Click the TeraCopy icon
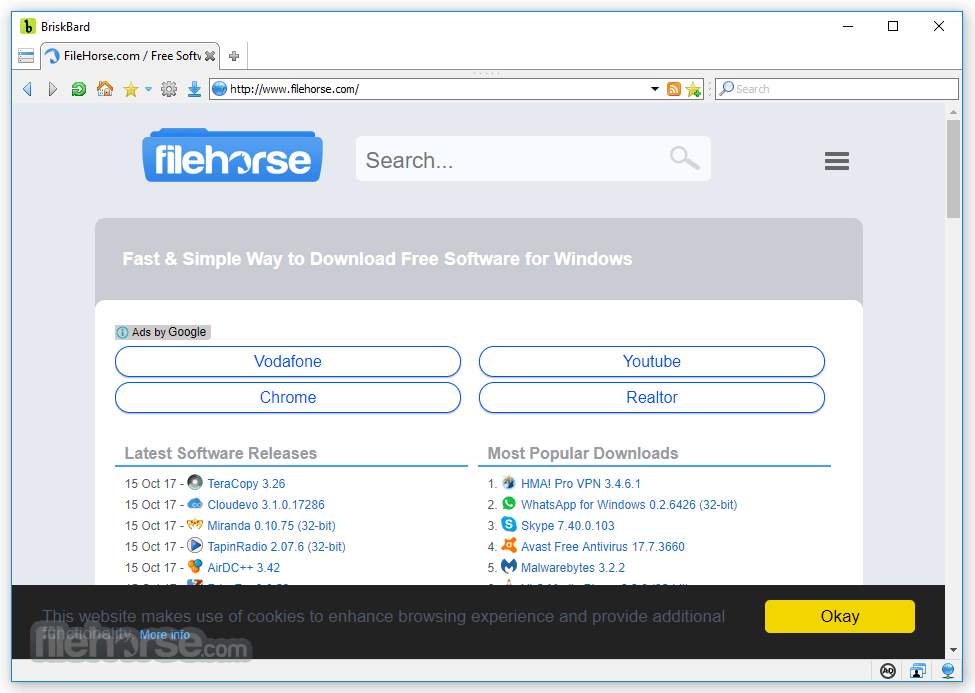 195,482
